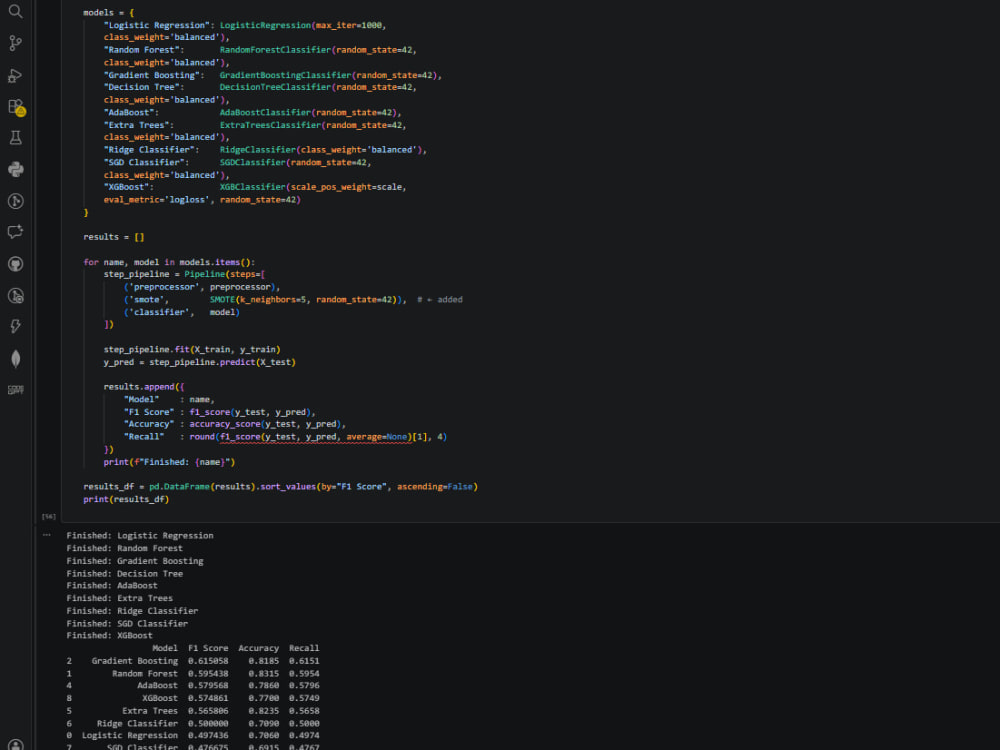Click step_pipeline.fit(X_train, y_train) line
The width and height of the screenshot is (1000, 750).
click(x=192, y=349)
